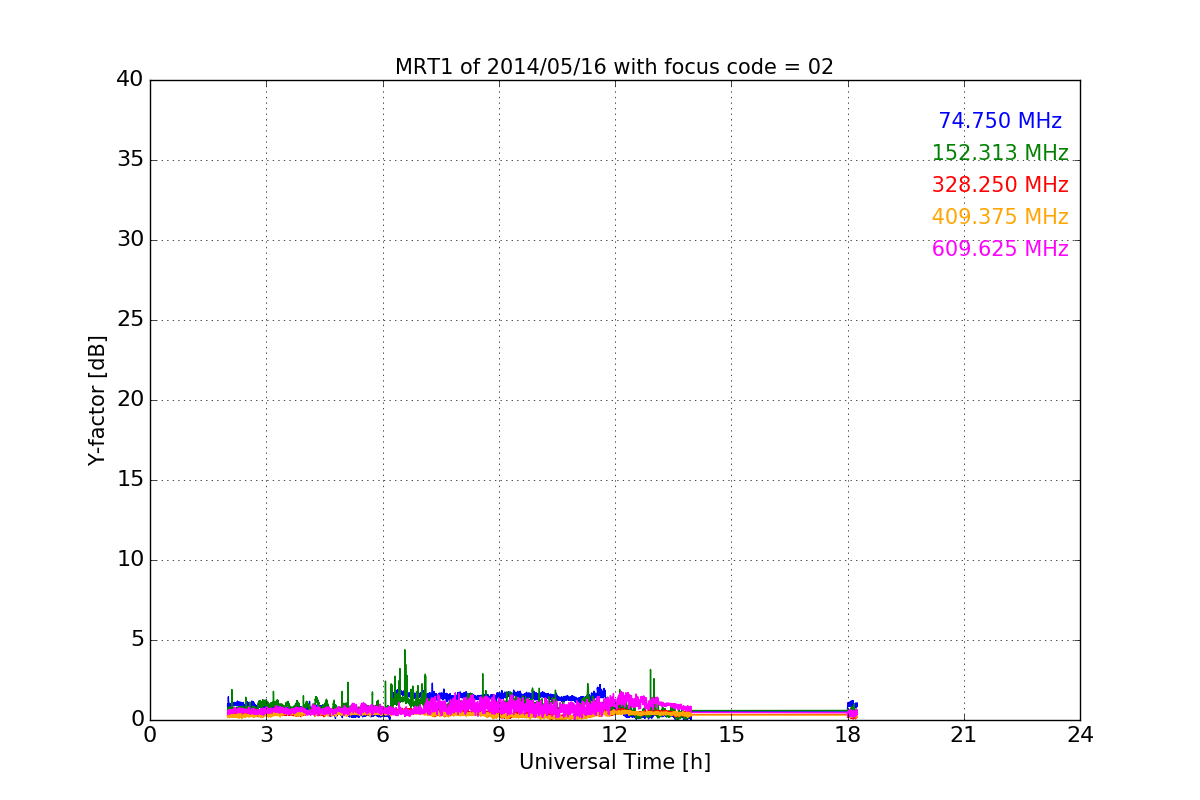This screenshot has width=1200, height=800.
Task: Click the y-axis tick label 35
Action: point(130,160)
